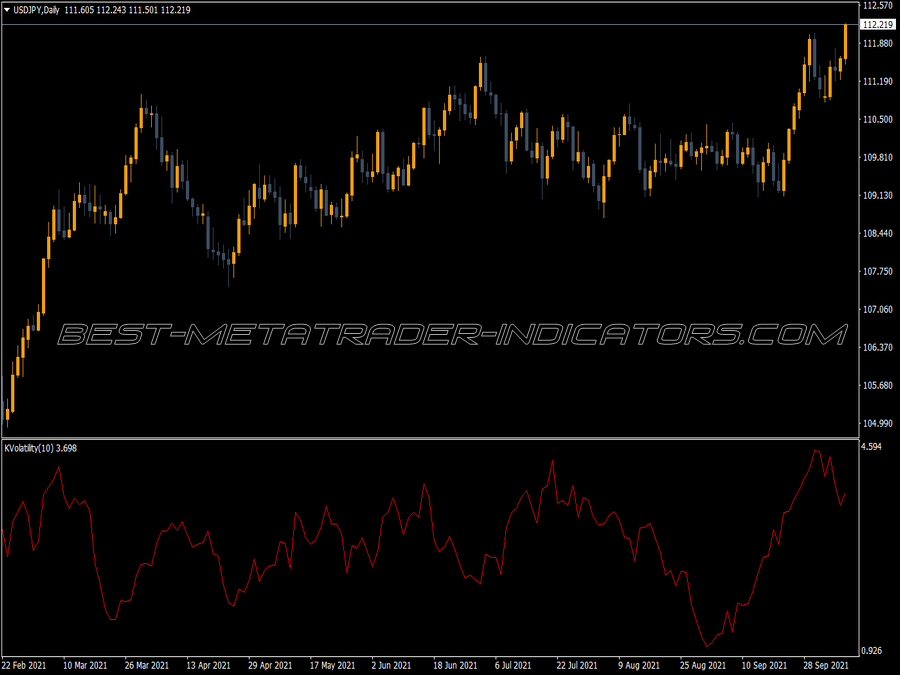Click the 105.680 price scale value
The height and width of the screenshot is (675, 900).
(x=878, y=385)
